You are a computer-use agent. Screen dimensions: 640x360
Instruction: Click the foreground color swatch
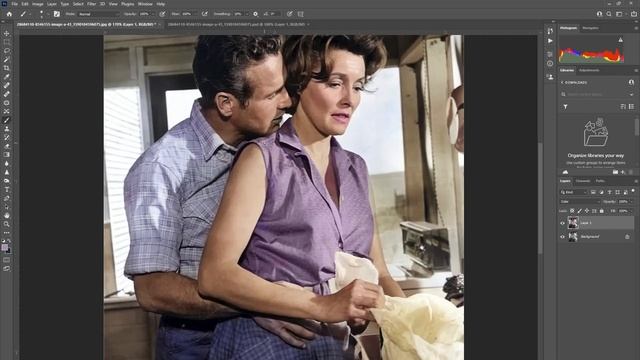[4, 247]
